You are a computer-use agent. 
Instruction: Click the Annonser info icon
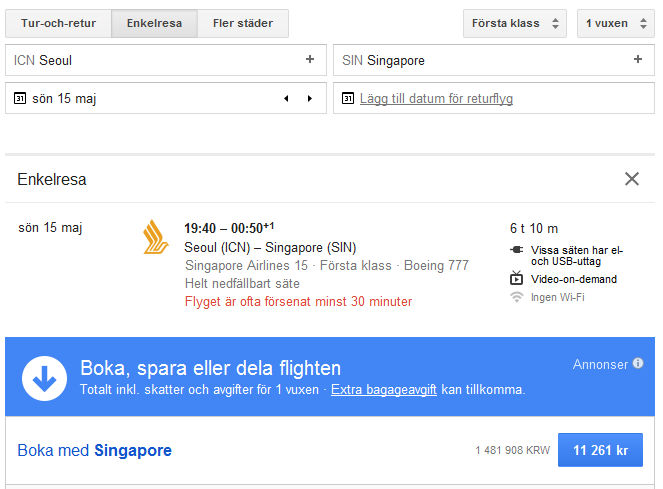tap(638, 364)
